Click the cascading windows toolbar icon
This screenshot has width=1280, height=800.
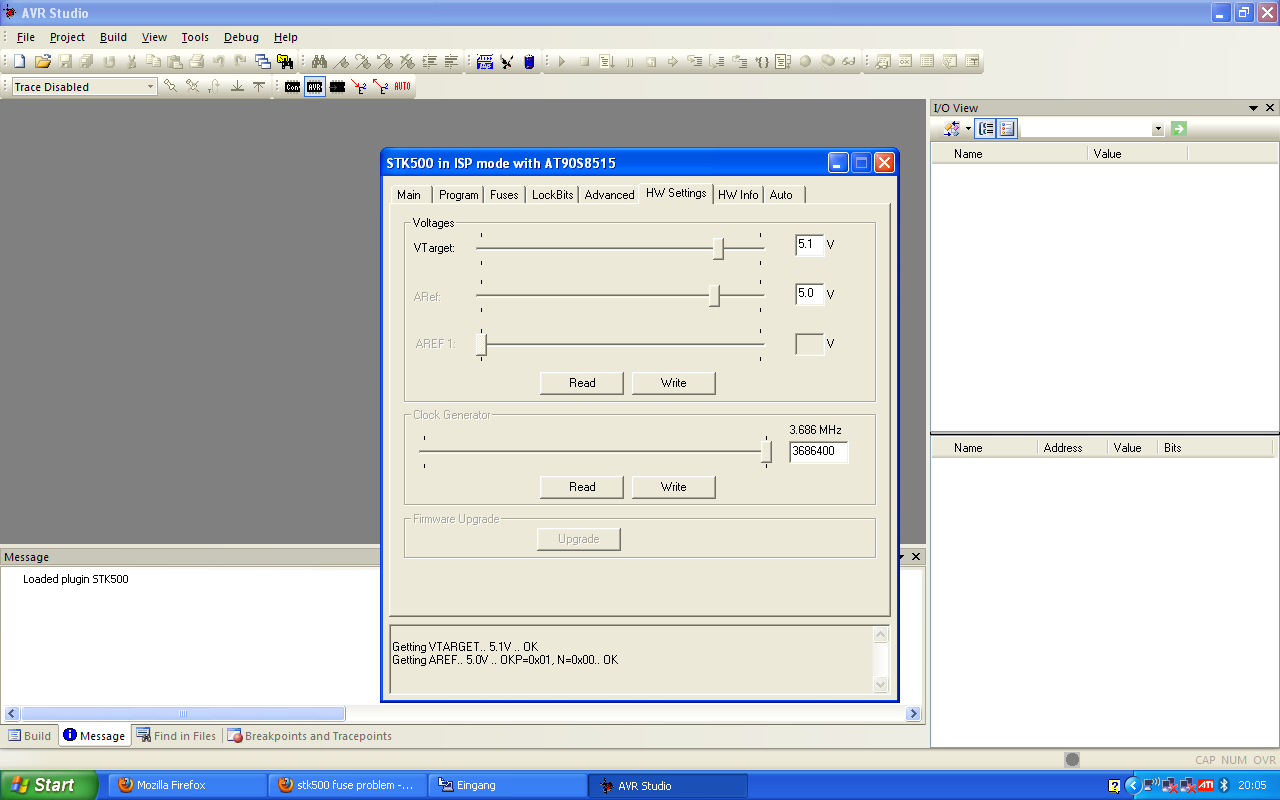(262, 62)
